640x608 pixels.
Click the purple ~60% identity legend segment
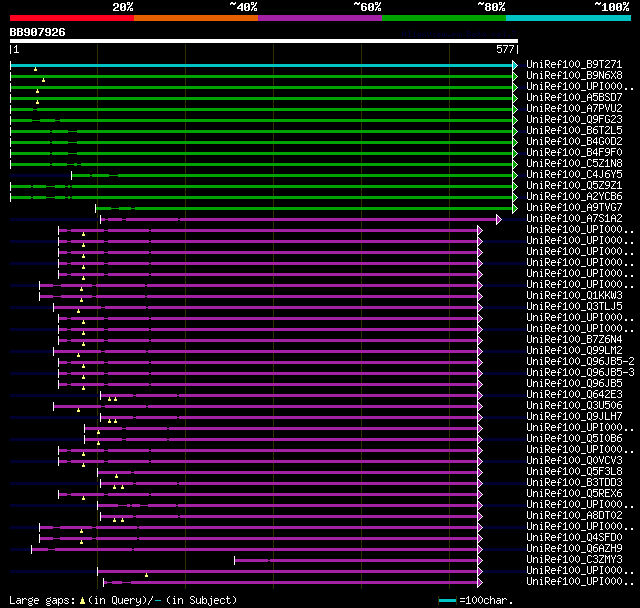[320, 18]
